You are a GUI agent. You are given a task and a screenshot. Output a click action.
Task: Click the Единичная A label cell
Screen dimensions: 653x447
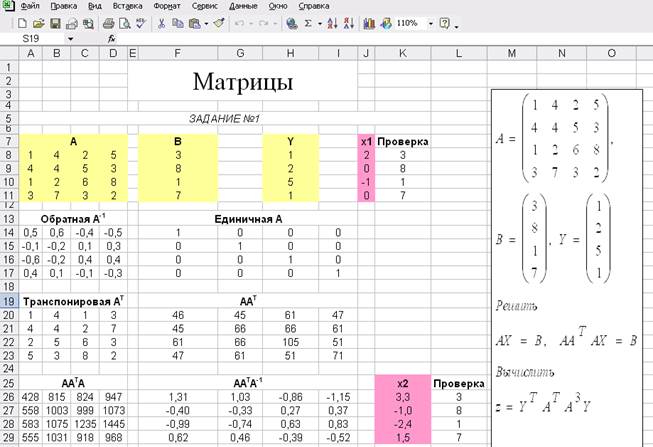(248, 219)
